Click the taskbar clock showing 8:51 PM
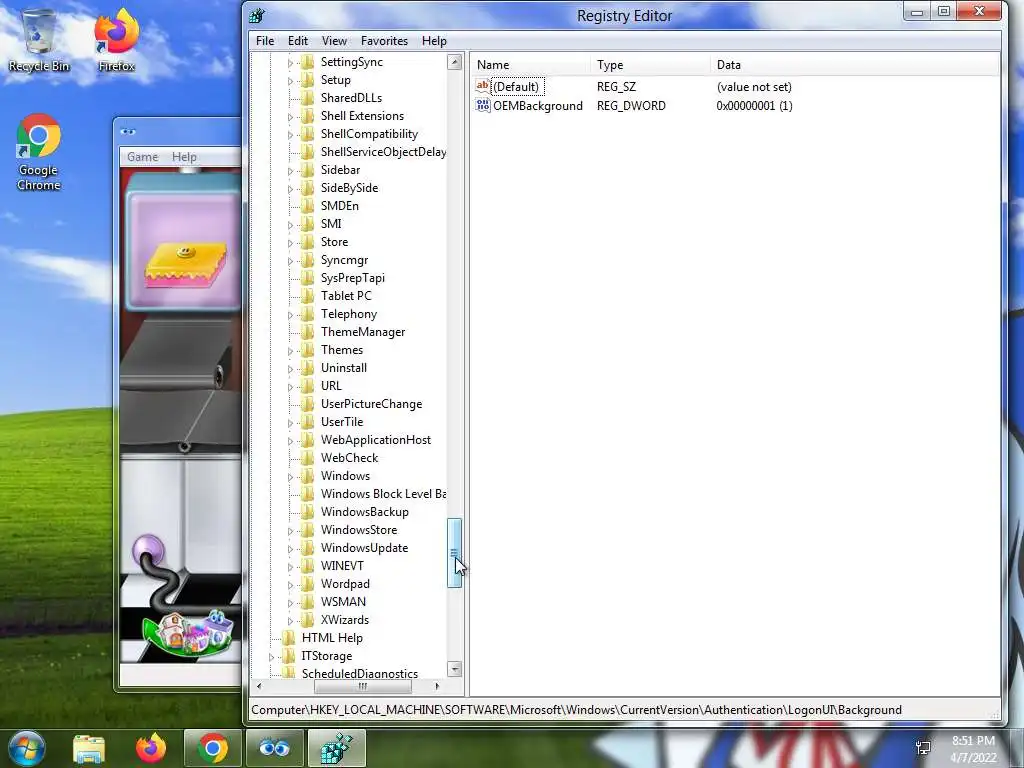The width and height of the screenshot is (1024, 768). (973, 749)
